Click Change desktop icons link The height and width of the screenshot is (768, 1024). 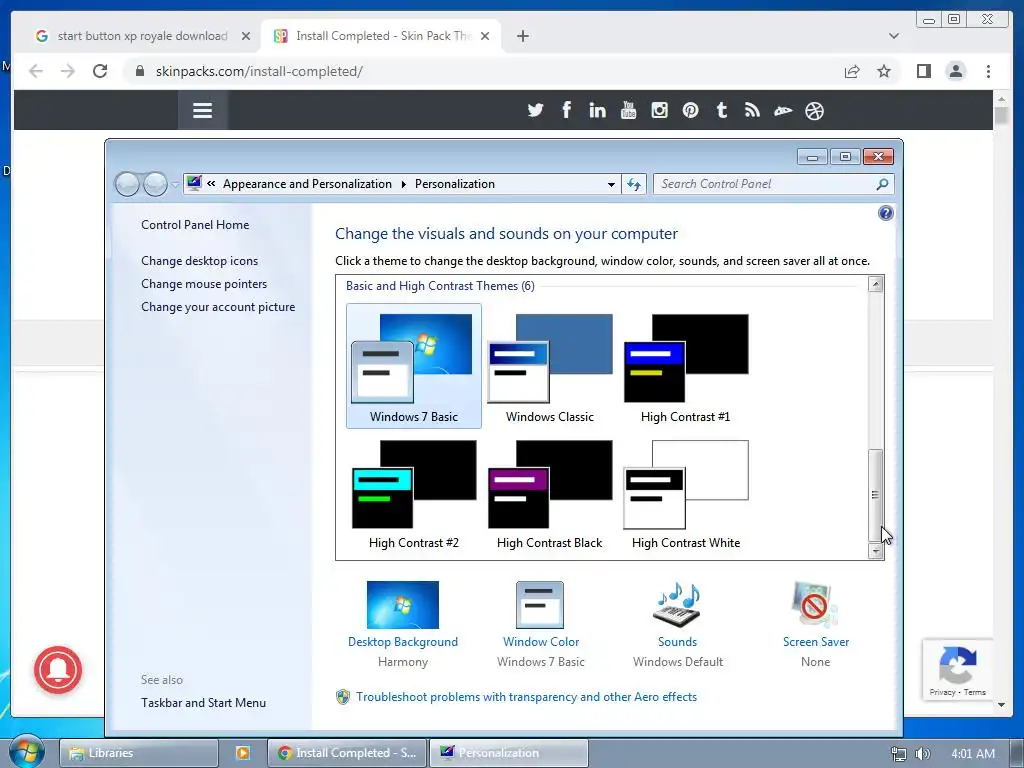[x=199, y=261]
